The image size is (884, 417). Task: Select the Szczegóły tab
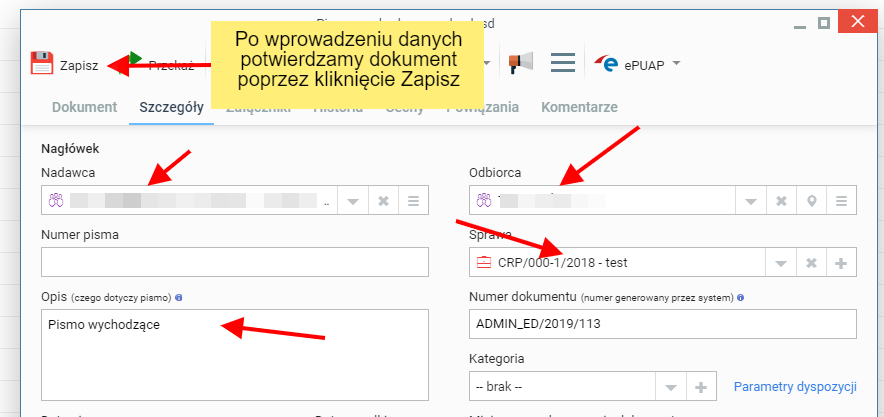pyautogui.click(x=171, y=107)
